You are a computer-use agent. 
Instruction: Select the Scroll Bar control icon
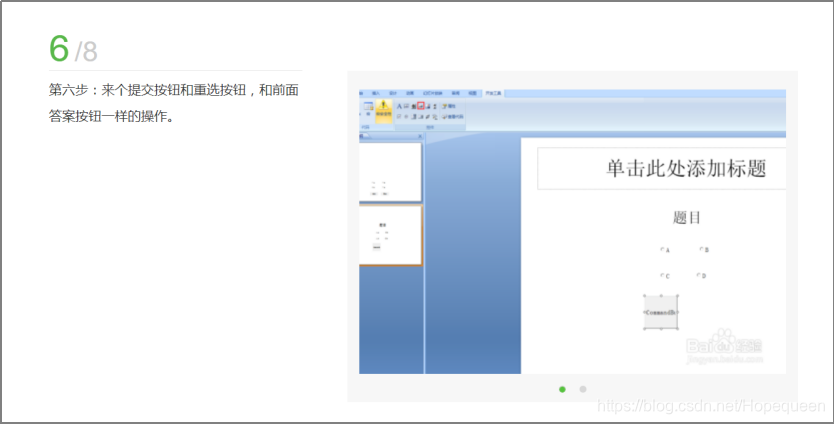click(x=435, y=106)
